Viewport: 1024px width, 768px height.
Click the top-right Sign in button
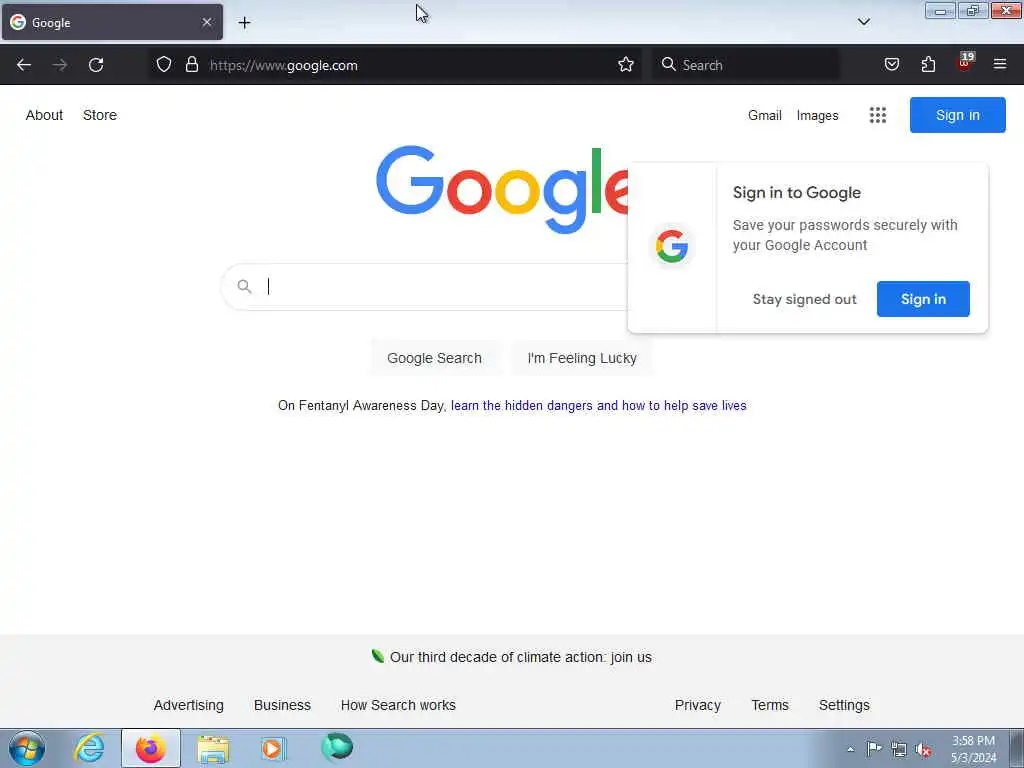coord(957,115)
